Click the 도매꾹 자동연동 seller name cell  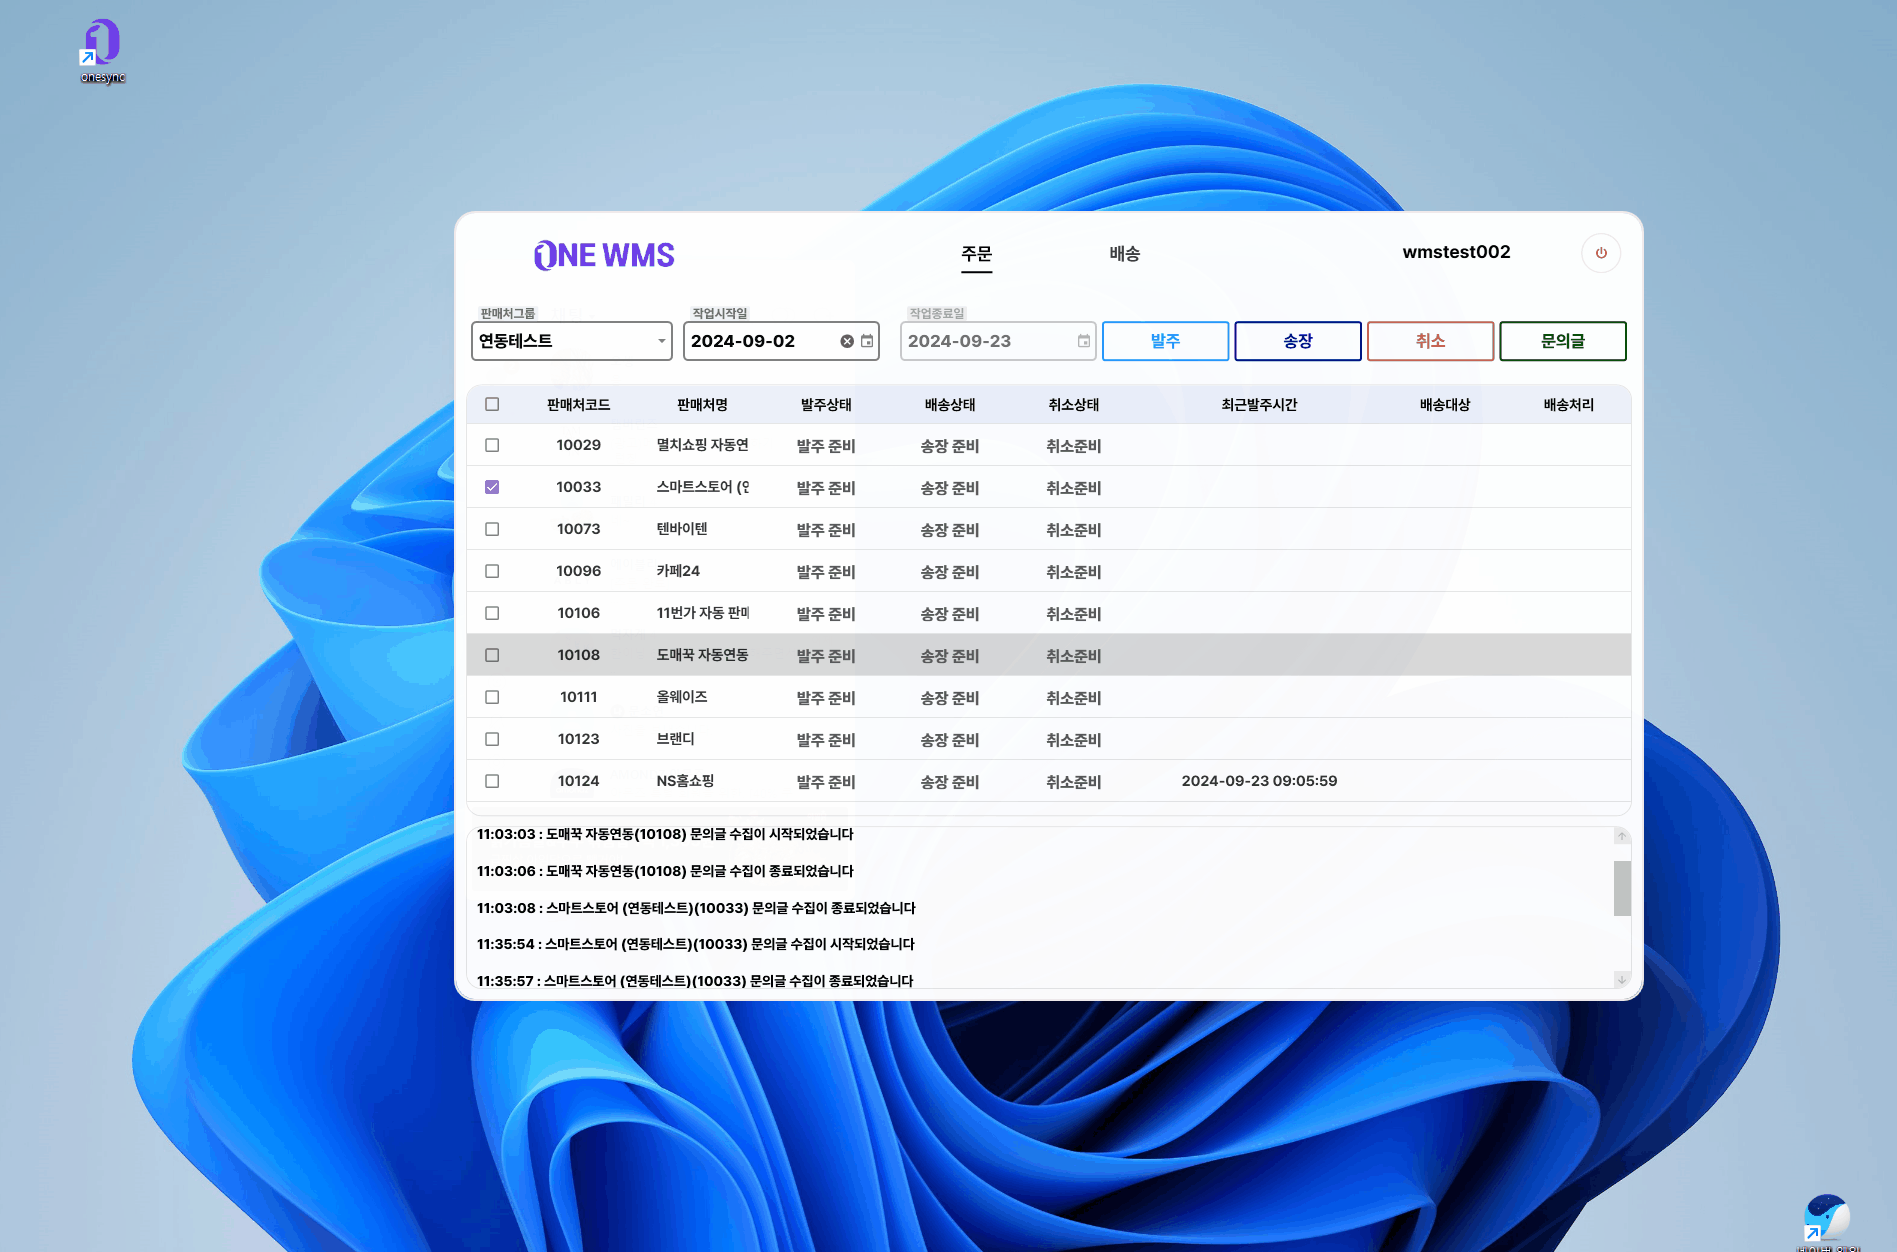703,655
